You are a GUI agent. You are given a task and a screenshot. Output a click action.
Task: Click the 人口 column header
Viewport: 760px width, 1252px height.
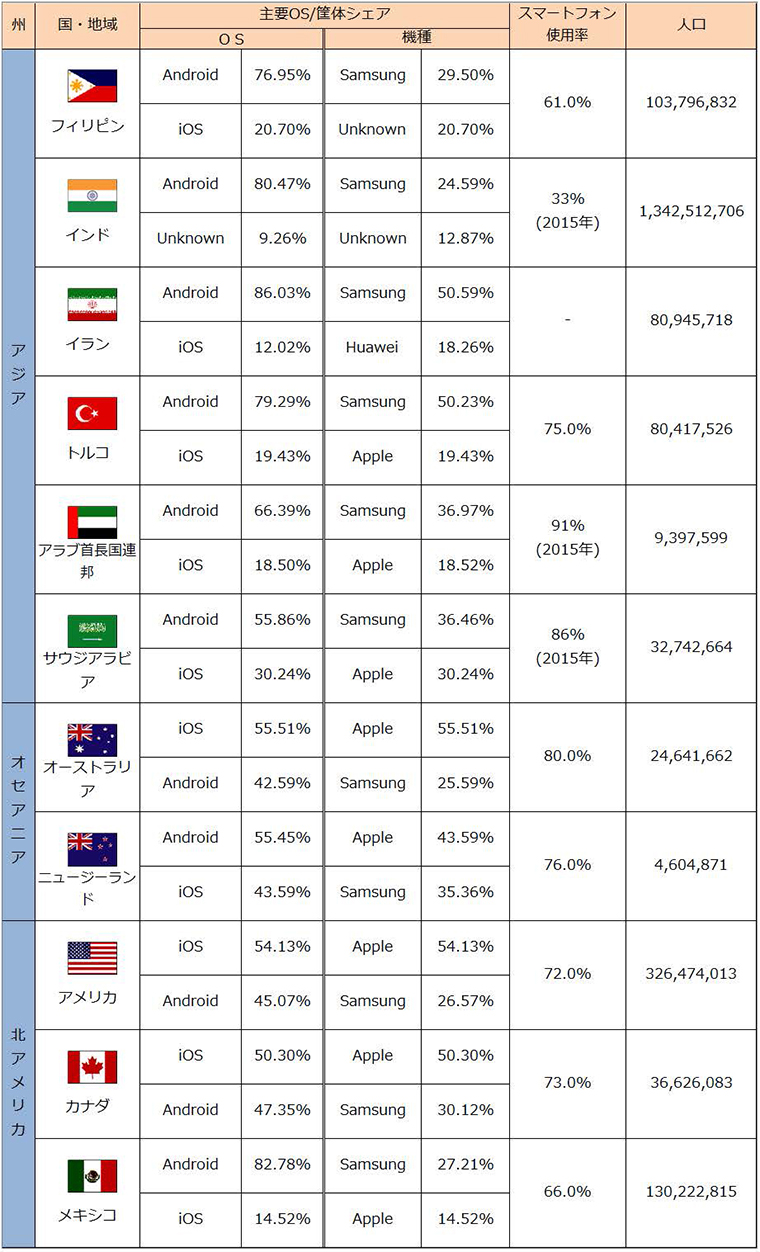[691, 25]
